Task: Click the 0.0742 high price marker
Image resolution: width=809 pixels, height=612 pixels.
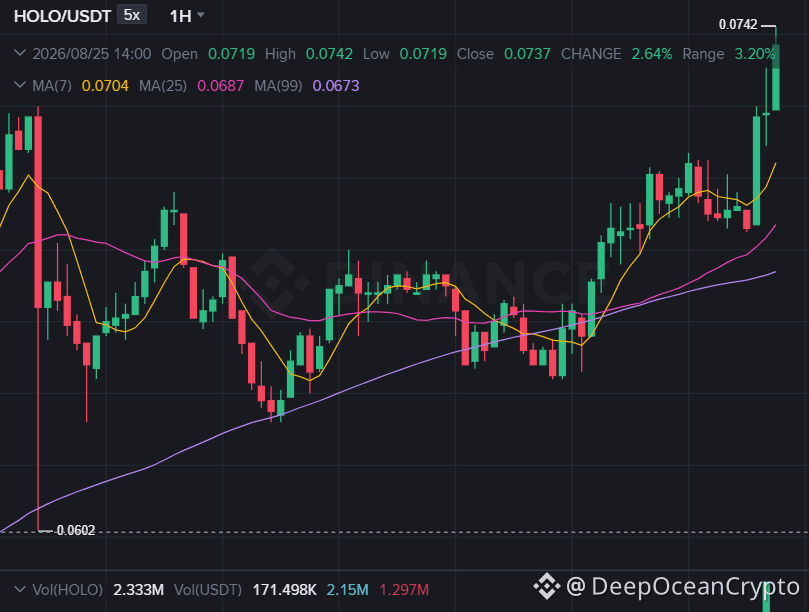Action: click(x=738, y=24)
